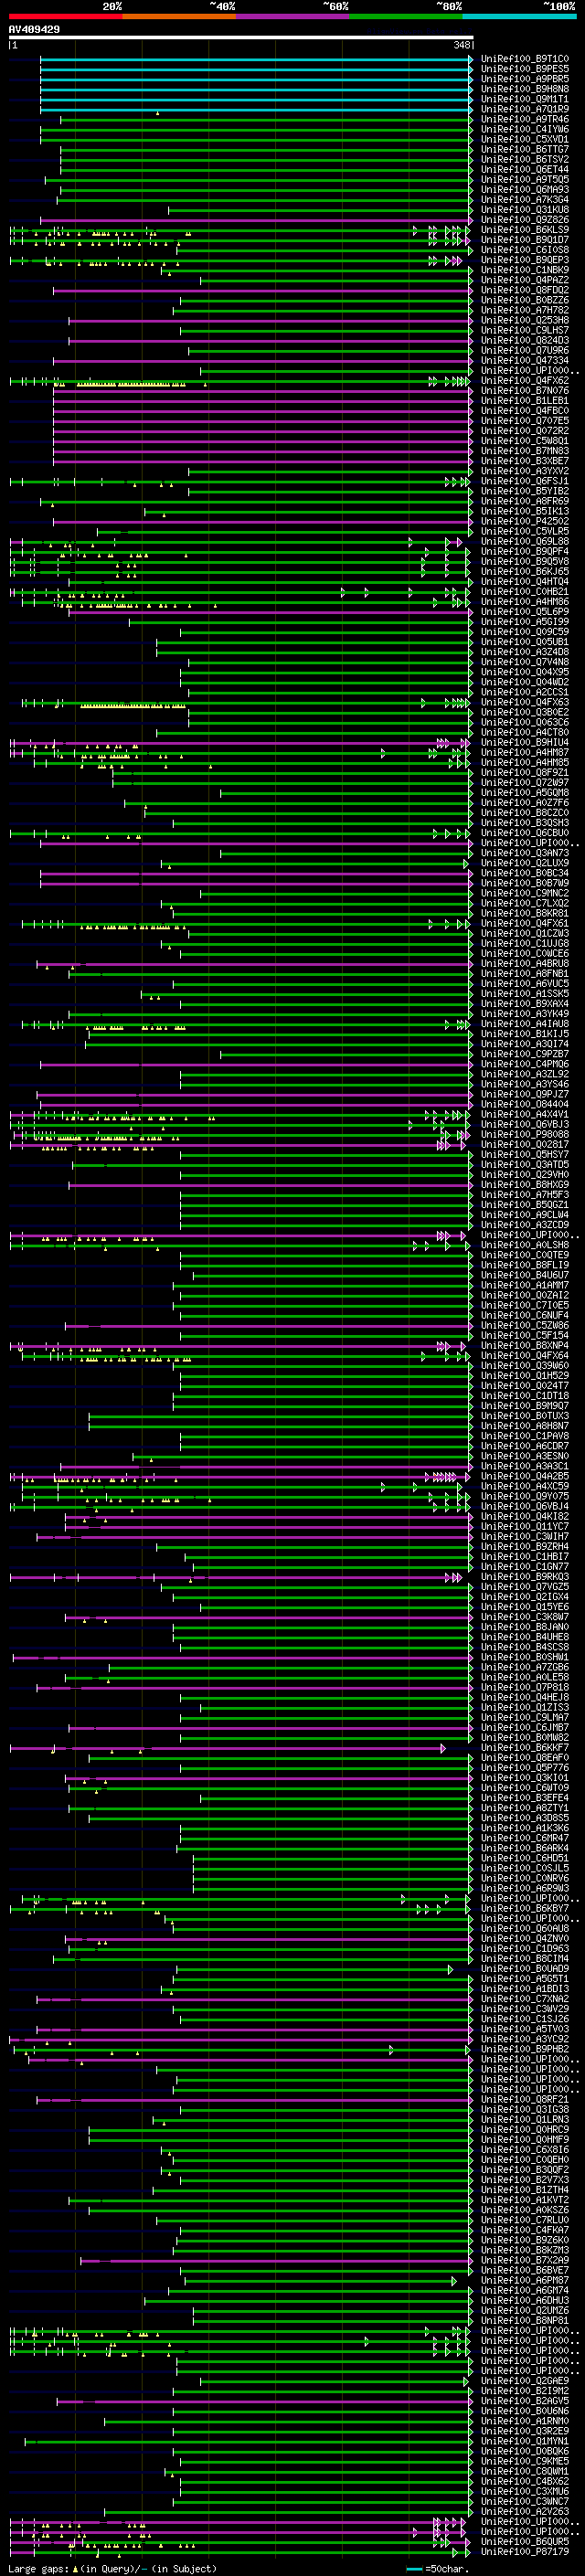585x2576 pixels.
Task: Open hit UniRef100_A9PBR5
Action: [x=525, y=79]
